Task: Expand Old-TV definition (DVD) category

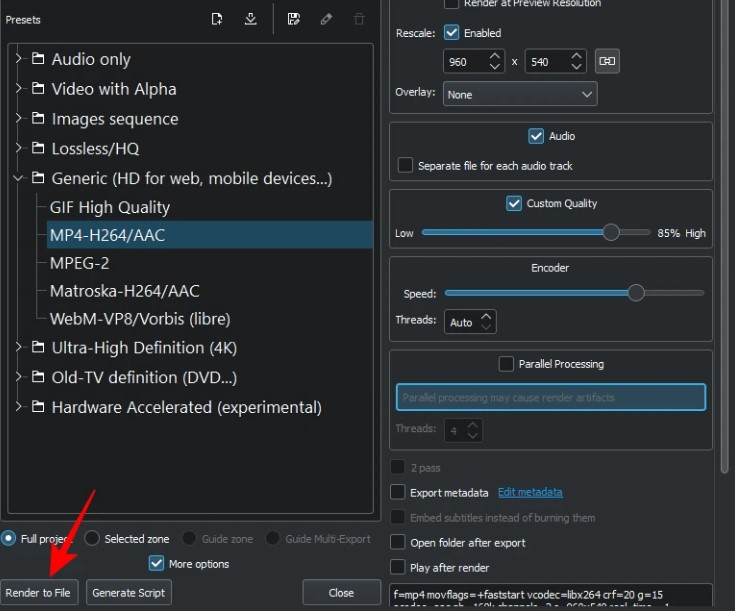Action: [18, 377]
